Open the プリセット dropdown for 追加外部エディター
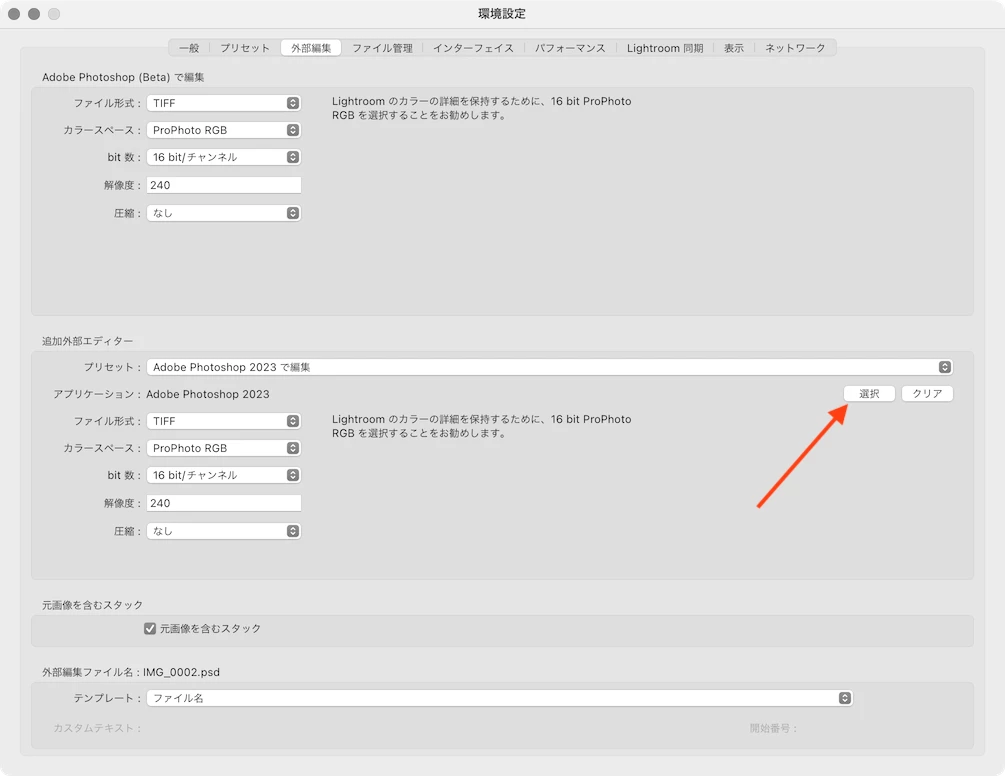The width and height of the screenshot is (1005, 776). [549, 367]
